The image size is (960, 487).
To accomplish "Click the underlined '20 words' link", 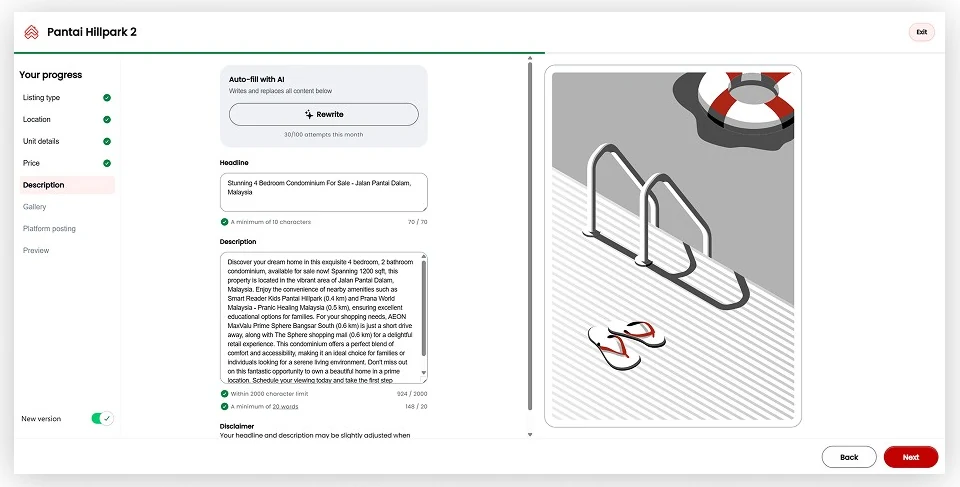I will click(285, 406).
